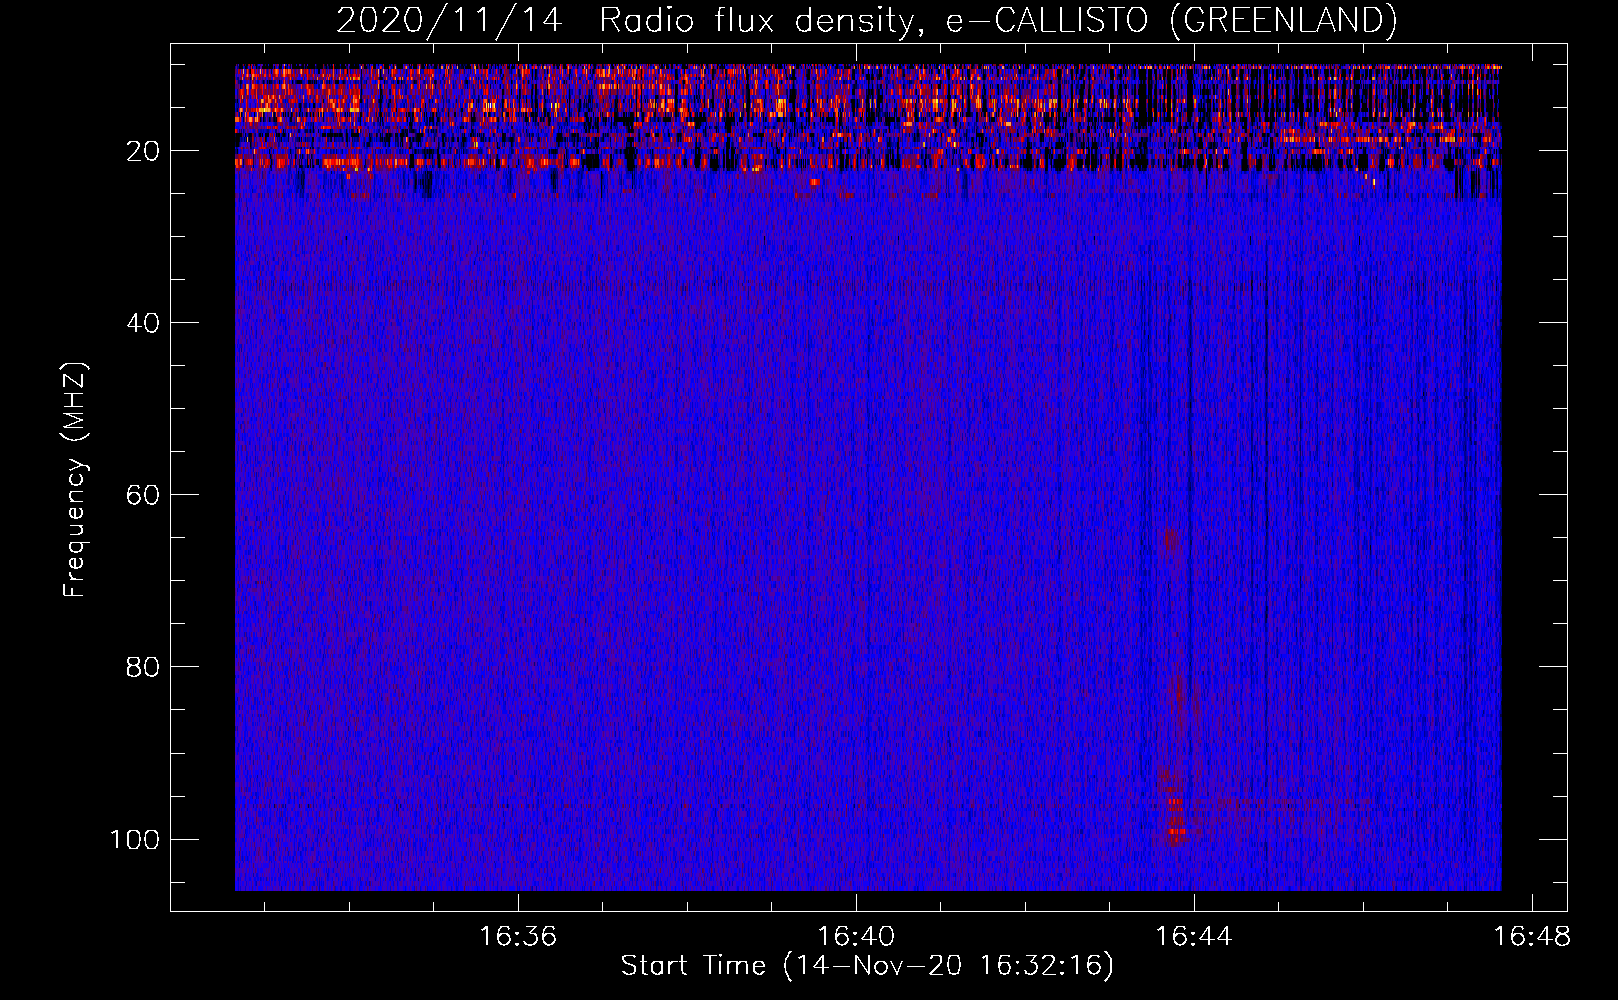Select the 16:48 time axis label
The image size is (1618, 1000).
pyautogui.click(x=1531, y=936)
